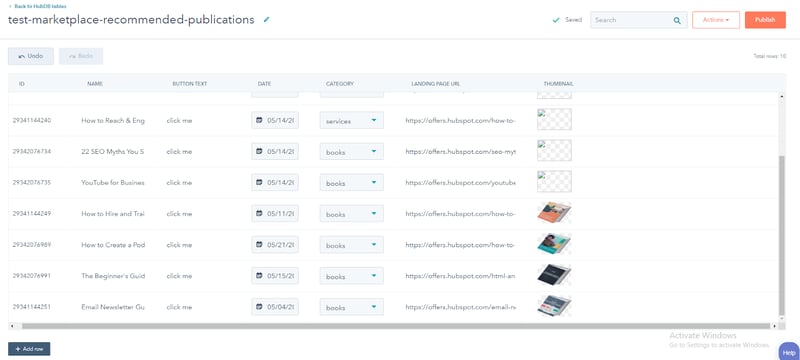Click the table's horizontal scrollbar

point(396,325)
